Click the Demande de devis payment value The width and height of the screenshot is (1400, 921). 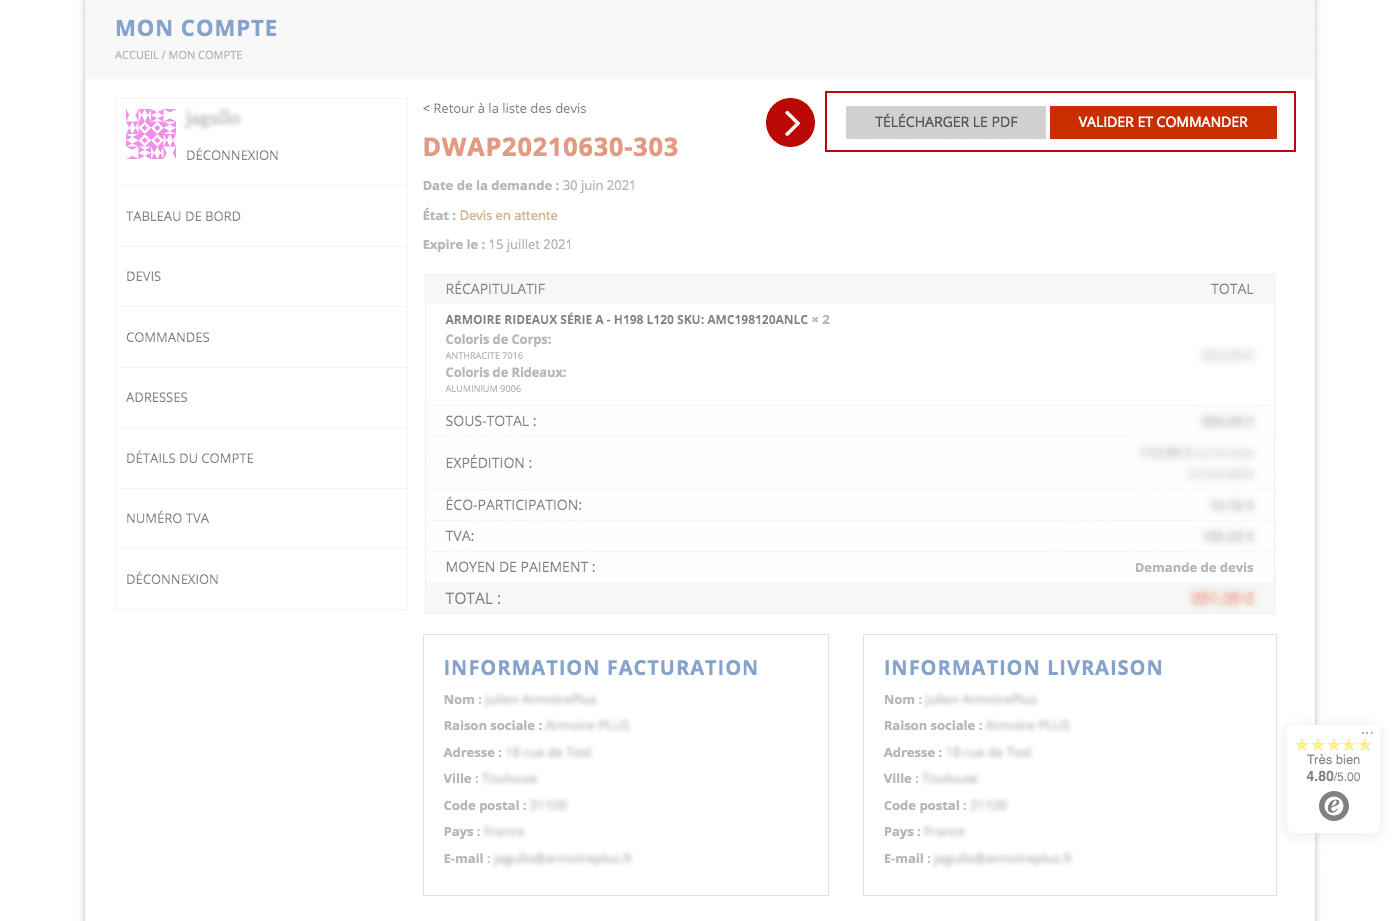1194,567
